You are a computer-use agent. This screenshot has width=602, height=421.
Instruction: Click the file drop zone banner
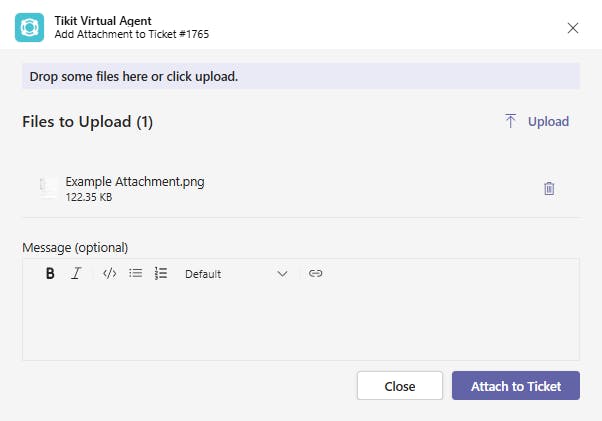point(300,76)
